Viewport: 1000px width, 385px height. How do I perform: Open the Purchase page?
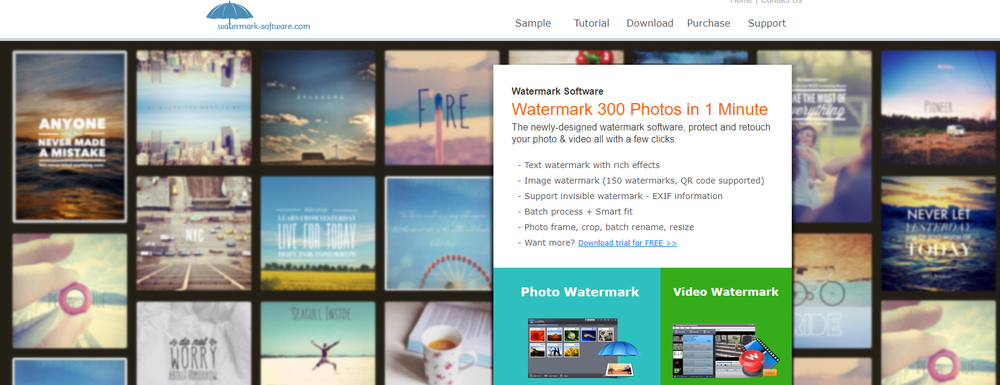pyautogui.click(x=708, y=23)
